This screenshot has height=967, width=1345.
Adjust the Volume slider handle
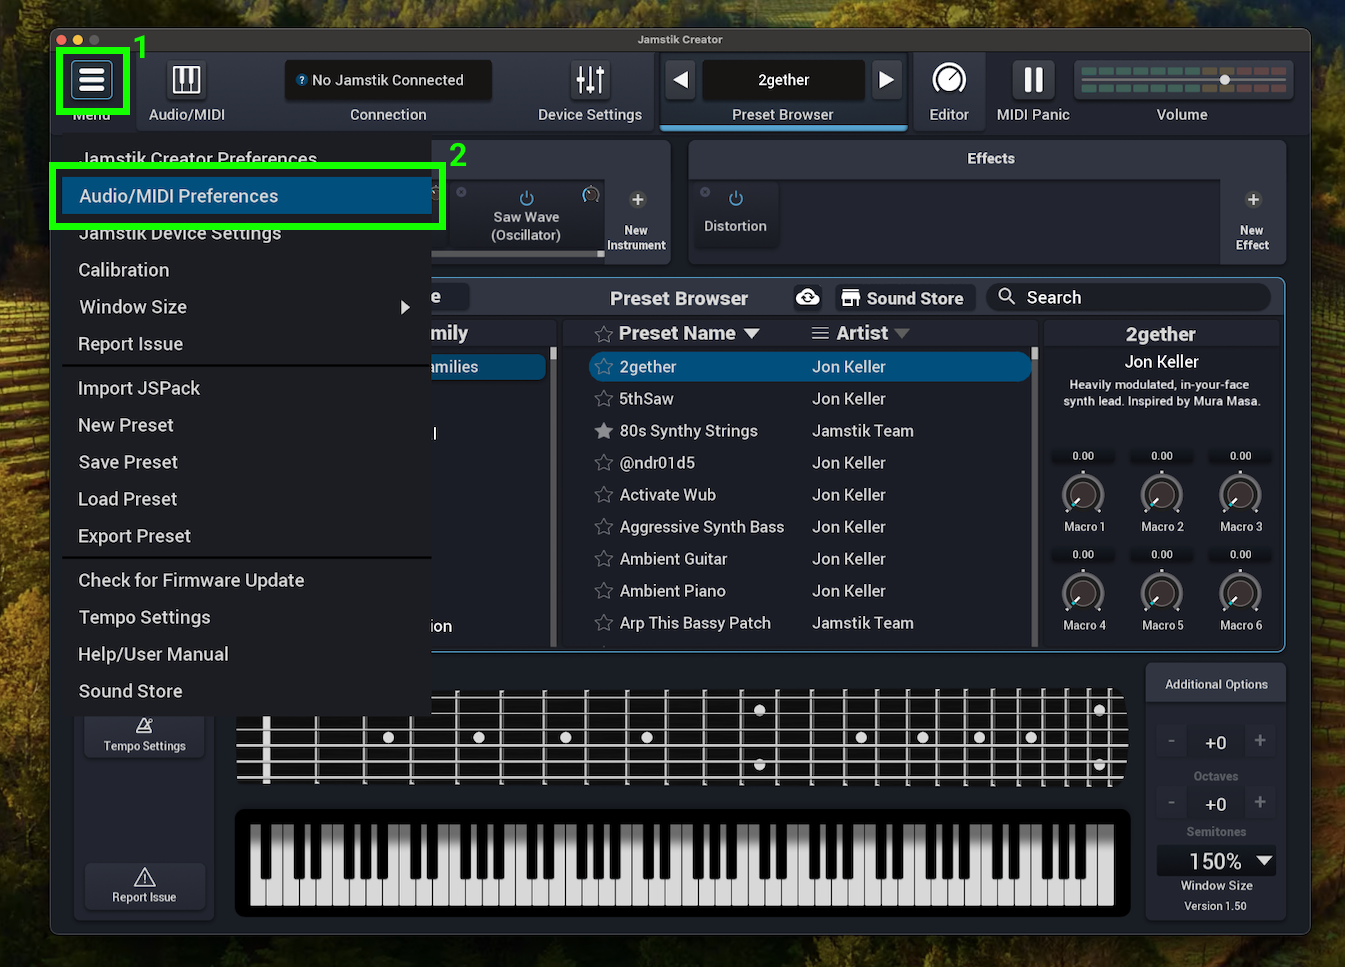1225,79
